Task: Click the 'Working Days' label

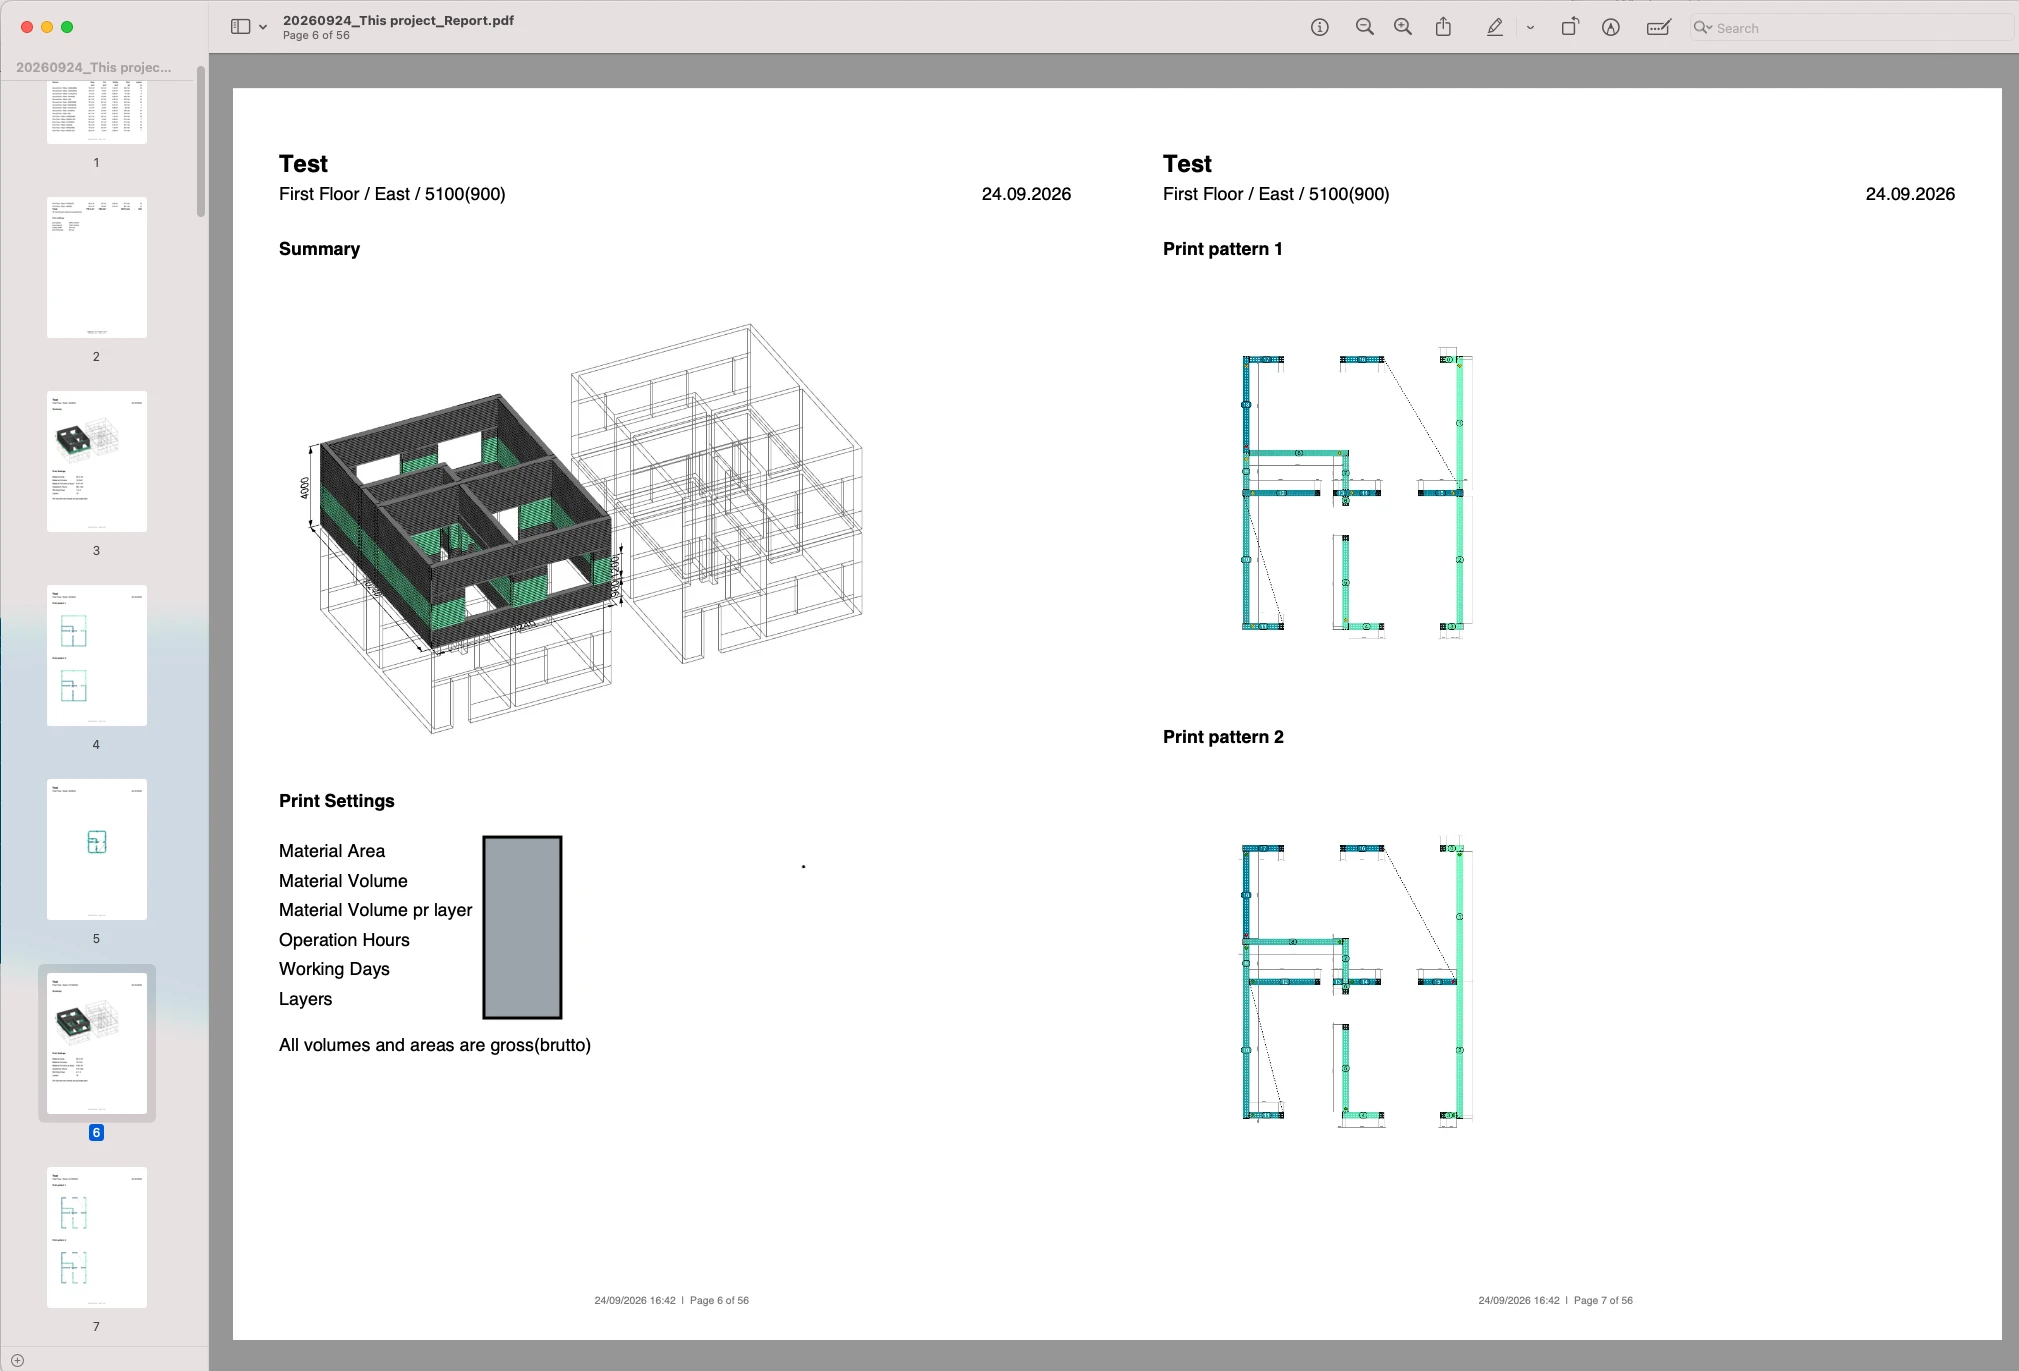Action: [334, 969]
